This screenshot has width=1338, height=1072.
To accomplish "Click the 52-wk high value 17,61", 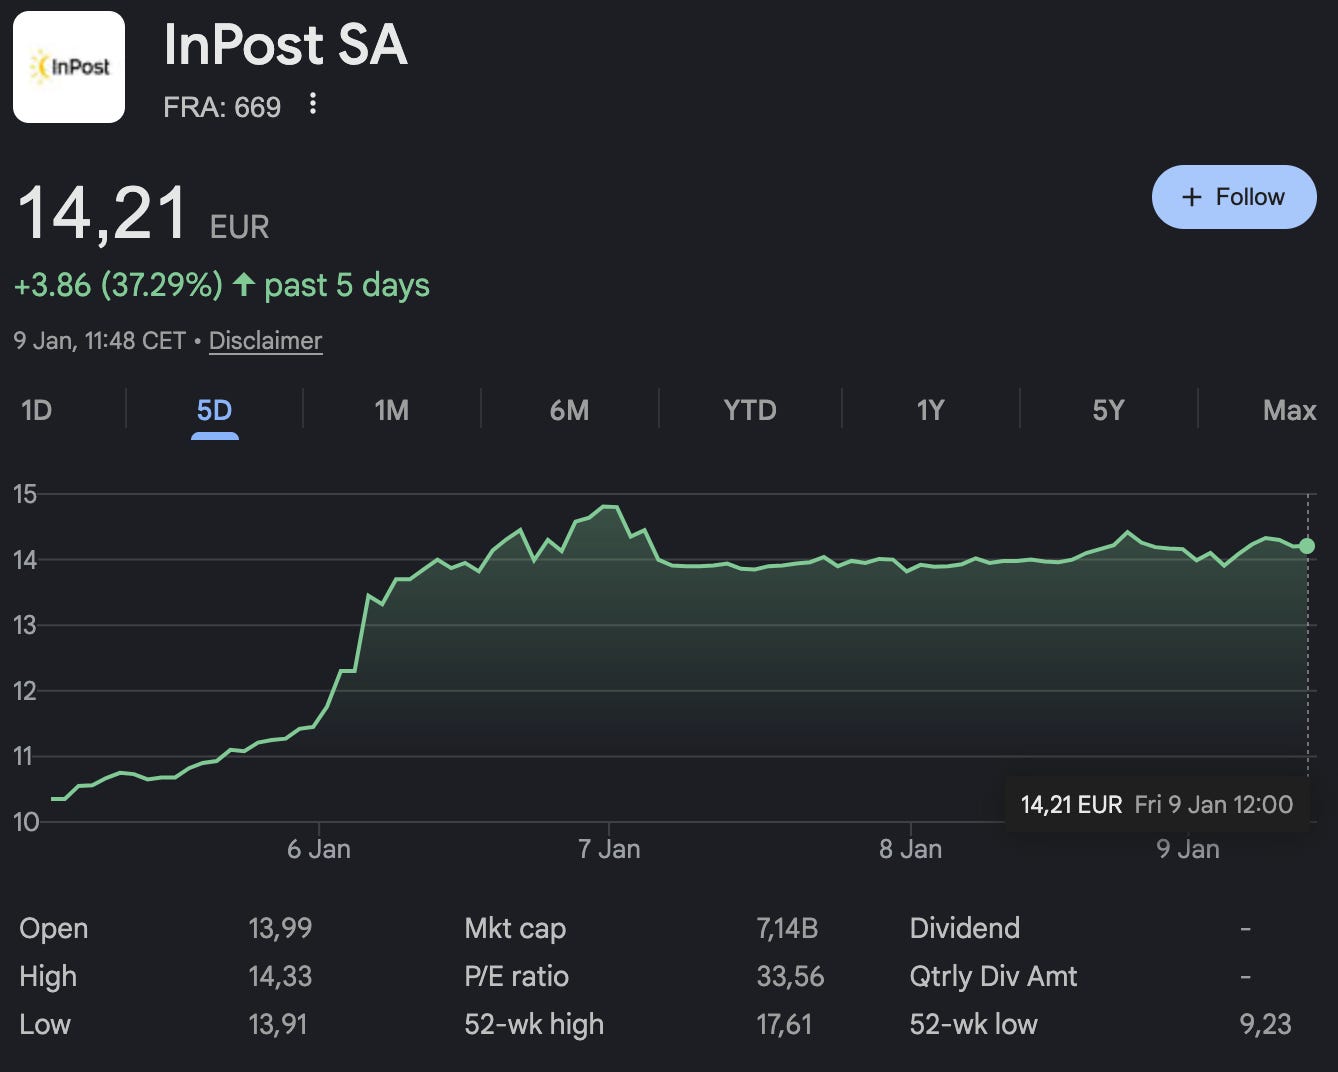I will [784, 1024].
